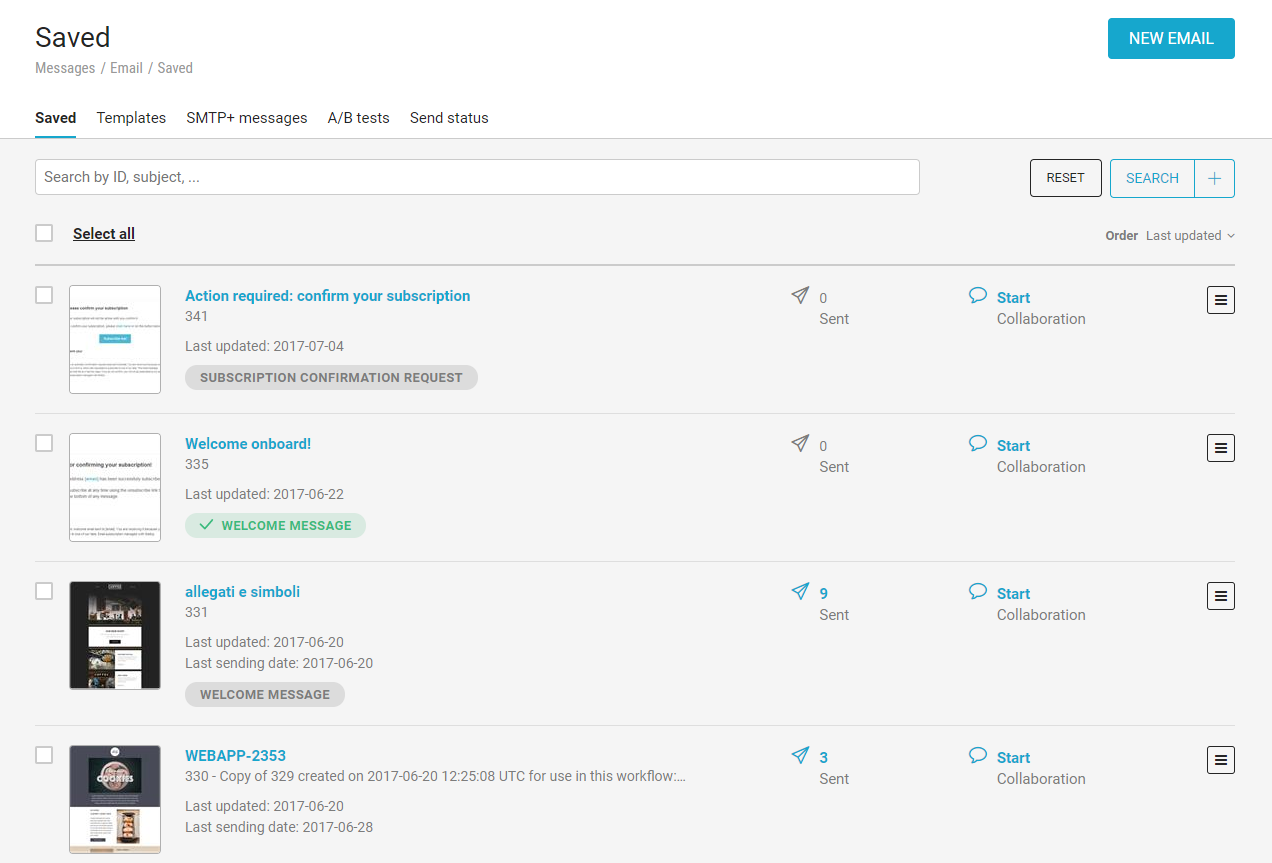Switch to the Templates tab
Screen dimensions: 1272x863
pyautogui.click(x=131, y=118)
